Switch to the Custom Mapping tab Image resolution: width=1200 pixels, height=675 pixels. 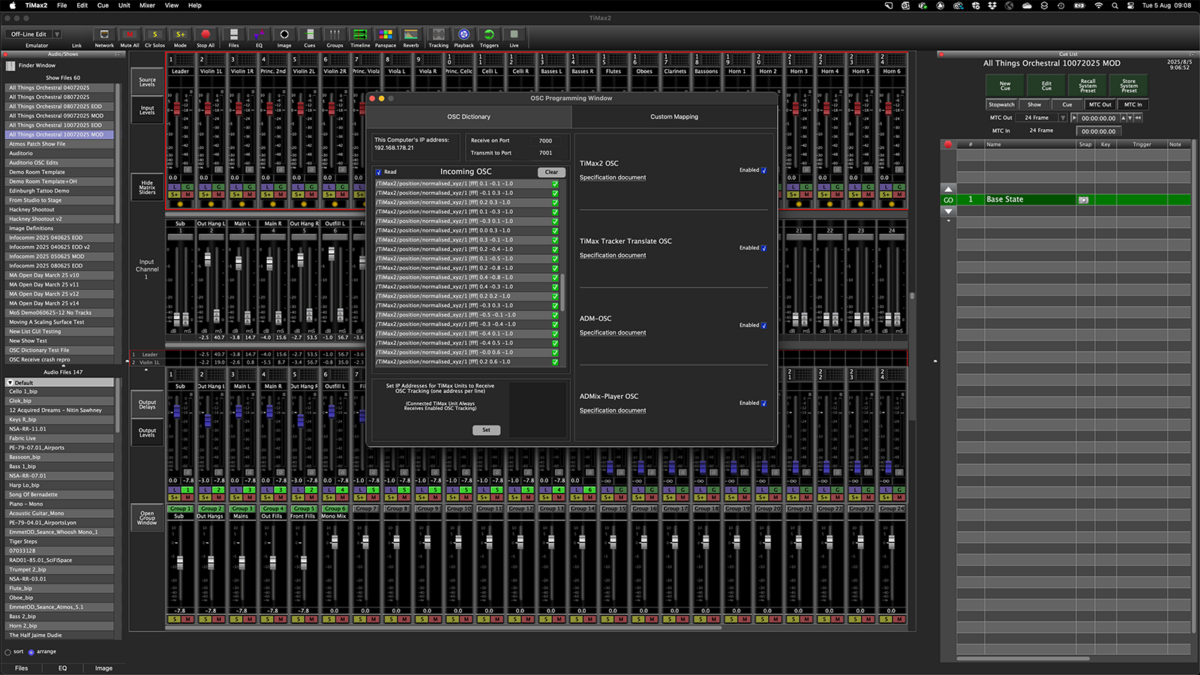click(674, 117)
